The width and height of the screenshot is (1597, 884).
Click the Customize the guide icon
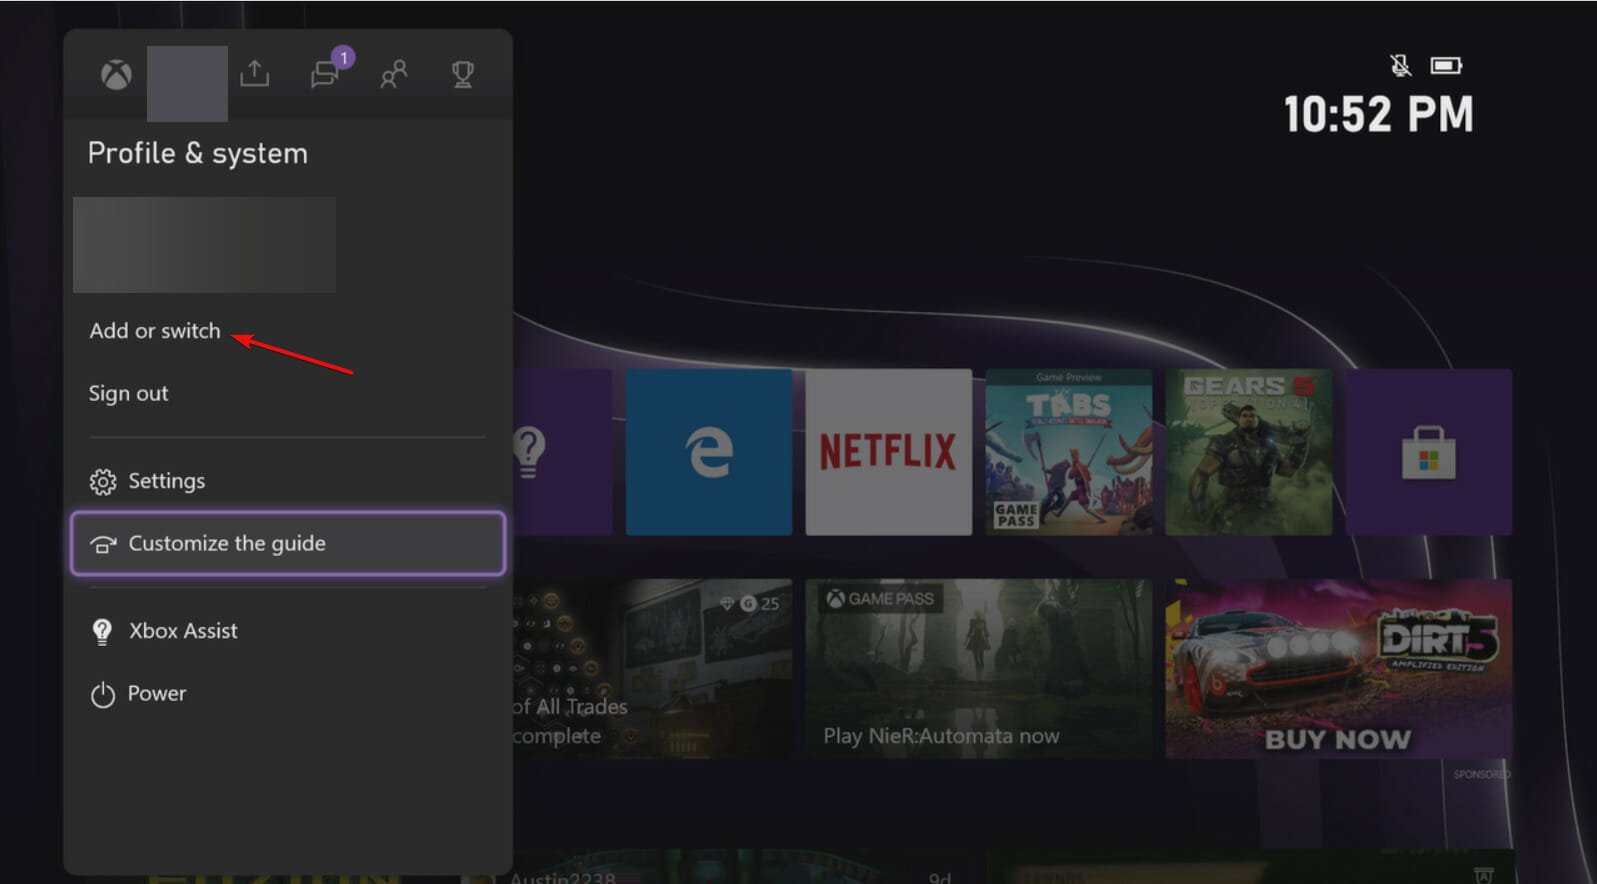[103, 544]
